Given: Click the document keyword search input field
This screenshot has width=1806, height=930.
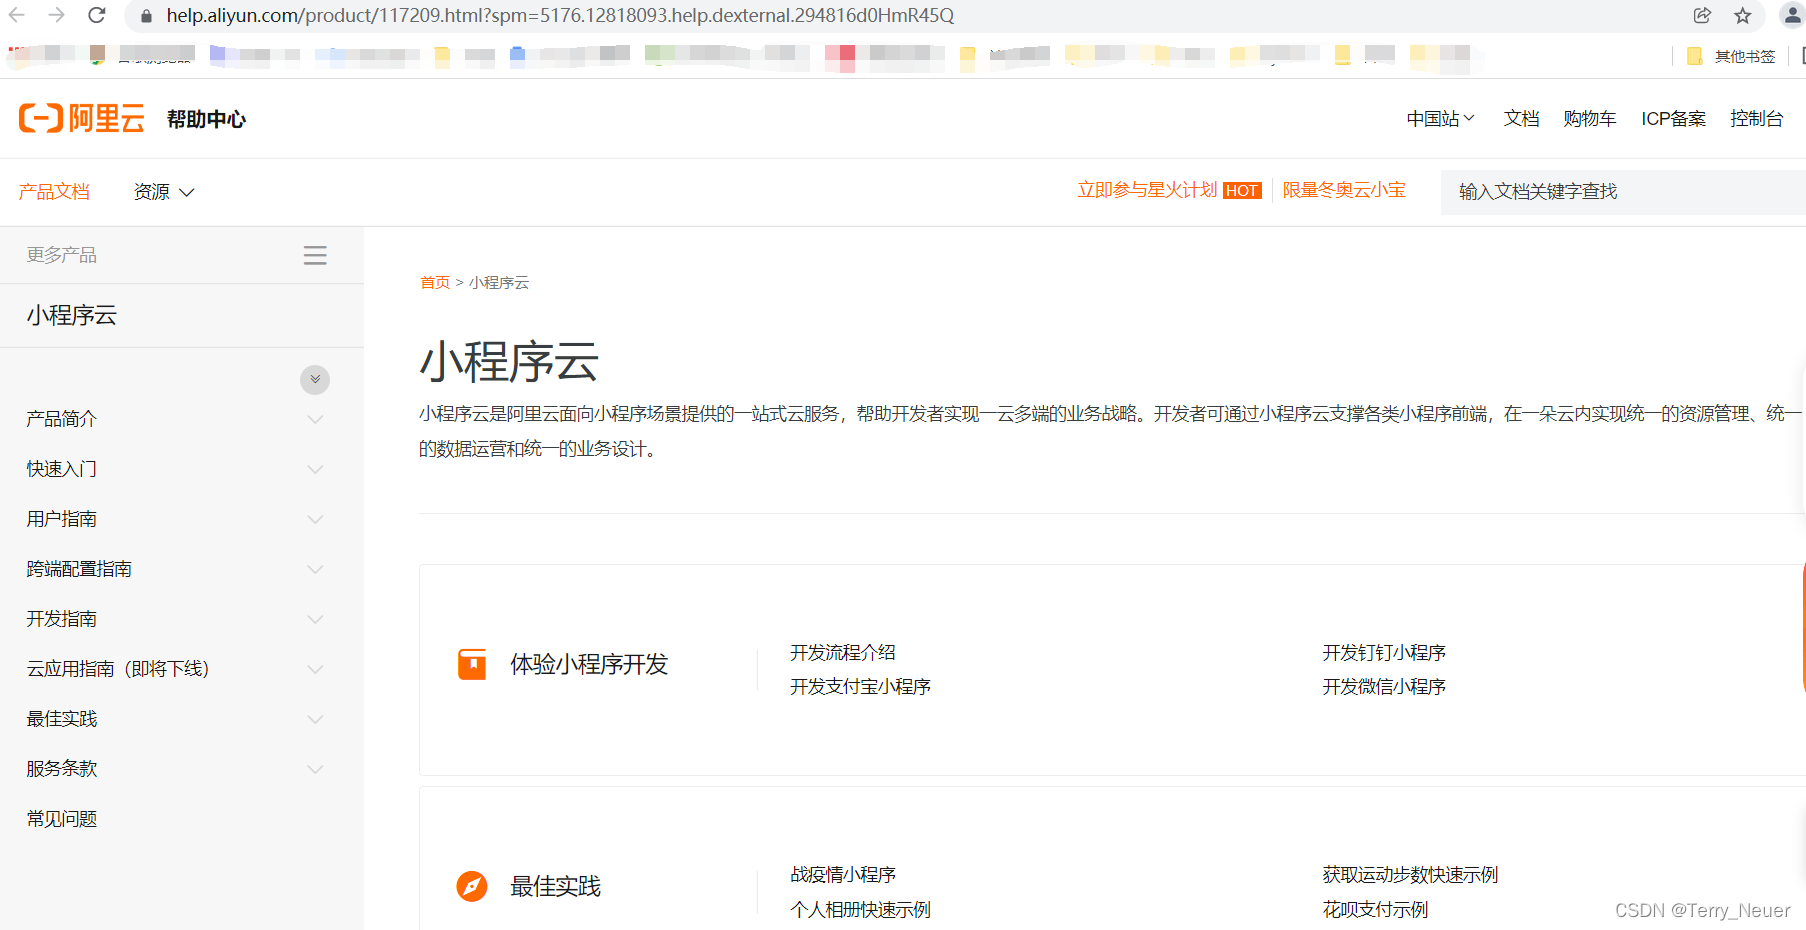Looking at the screenshot, I should click(x=1620, y=192).
